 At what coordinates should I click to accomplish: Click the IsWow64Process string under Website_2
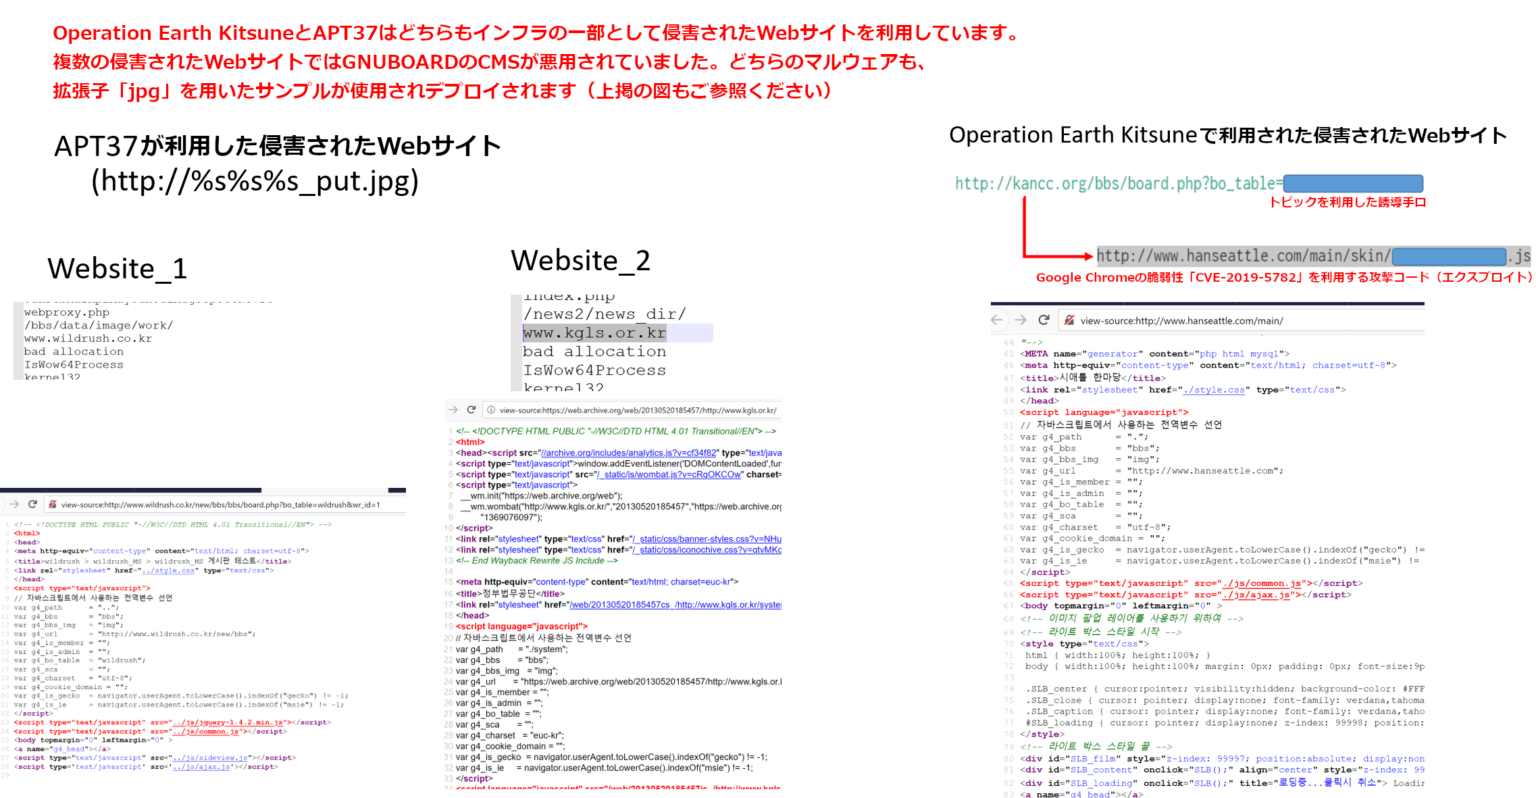(x=594, y=371)
